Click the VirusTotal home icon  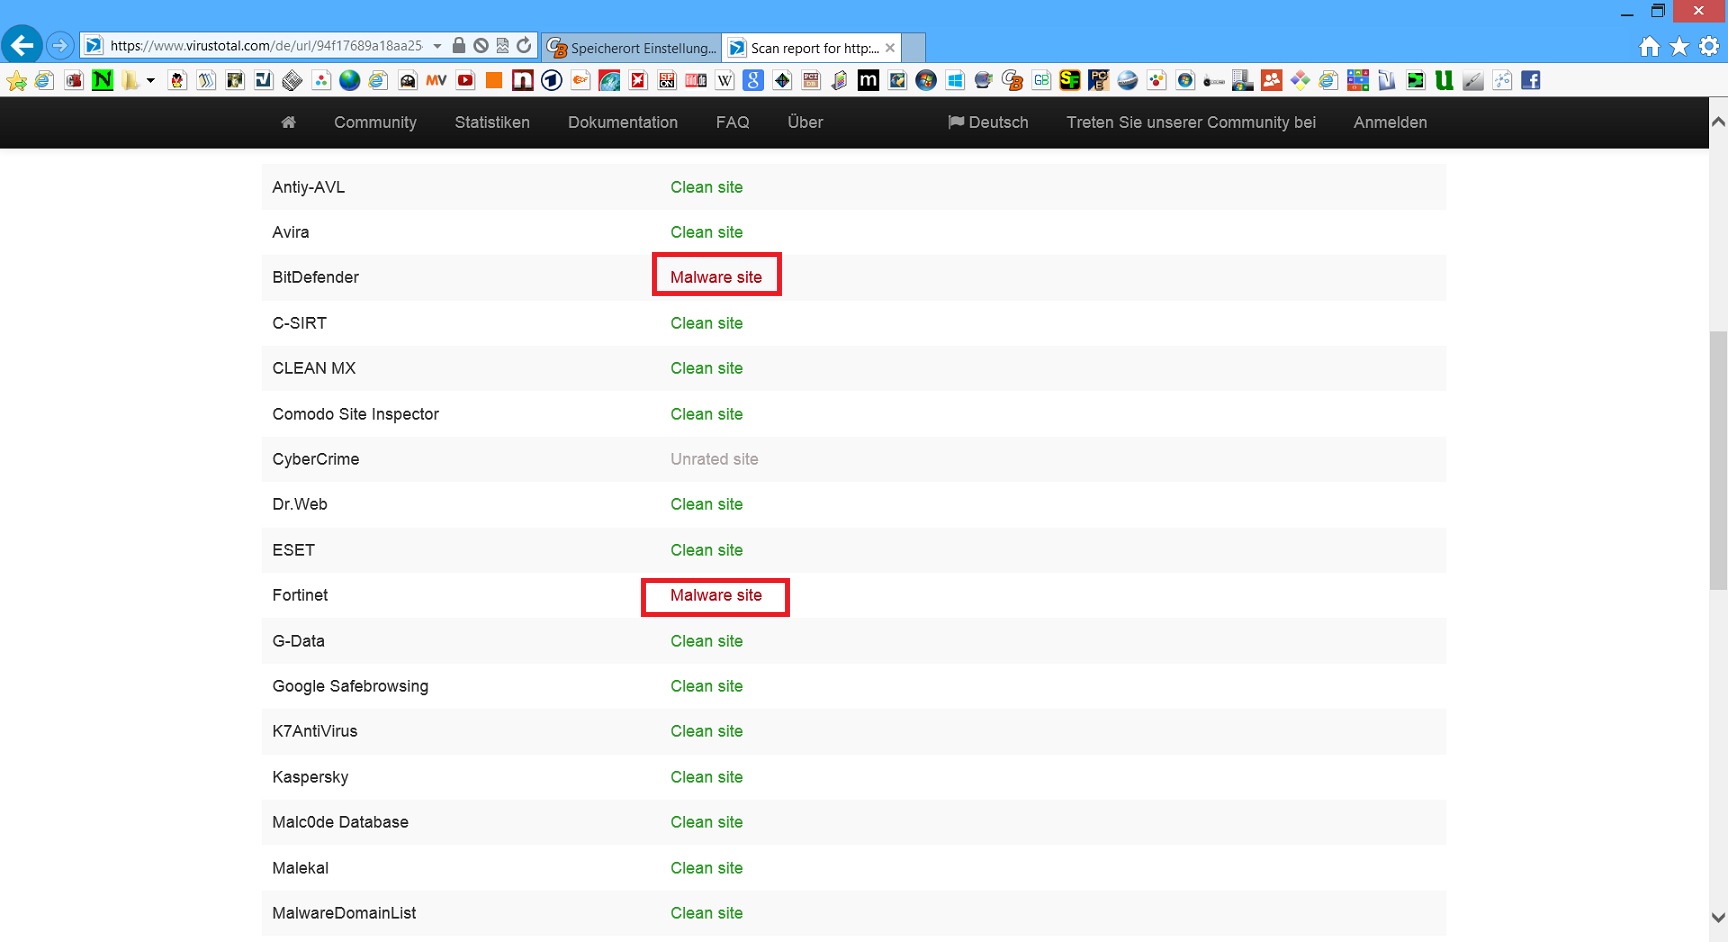point(288,122)
